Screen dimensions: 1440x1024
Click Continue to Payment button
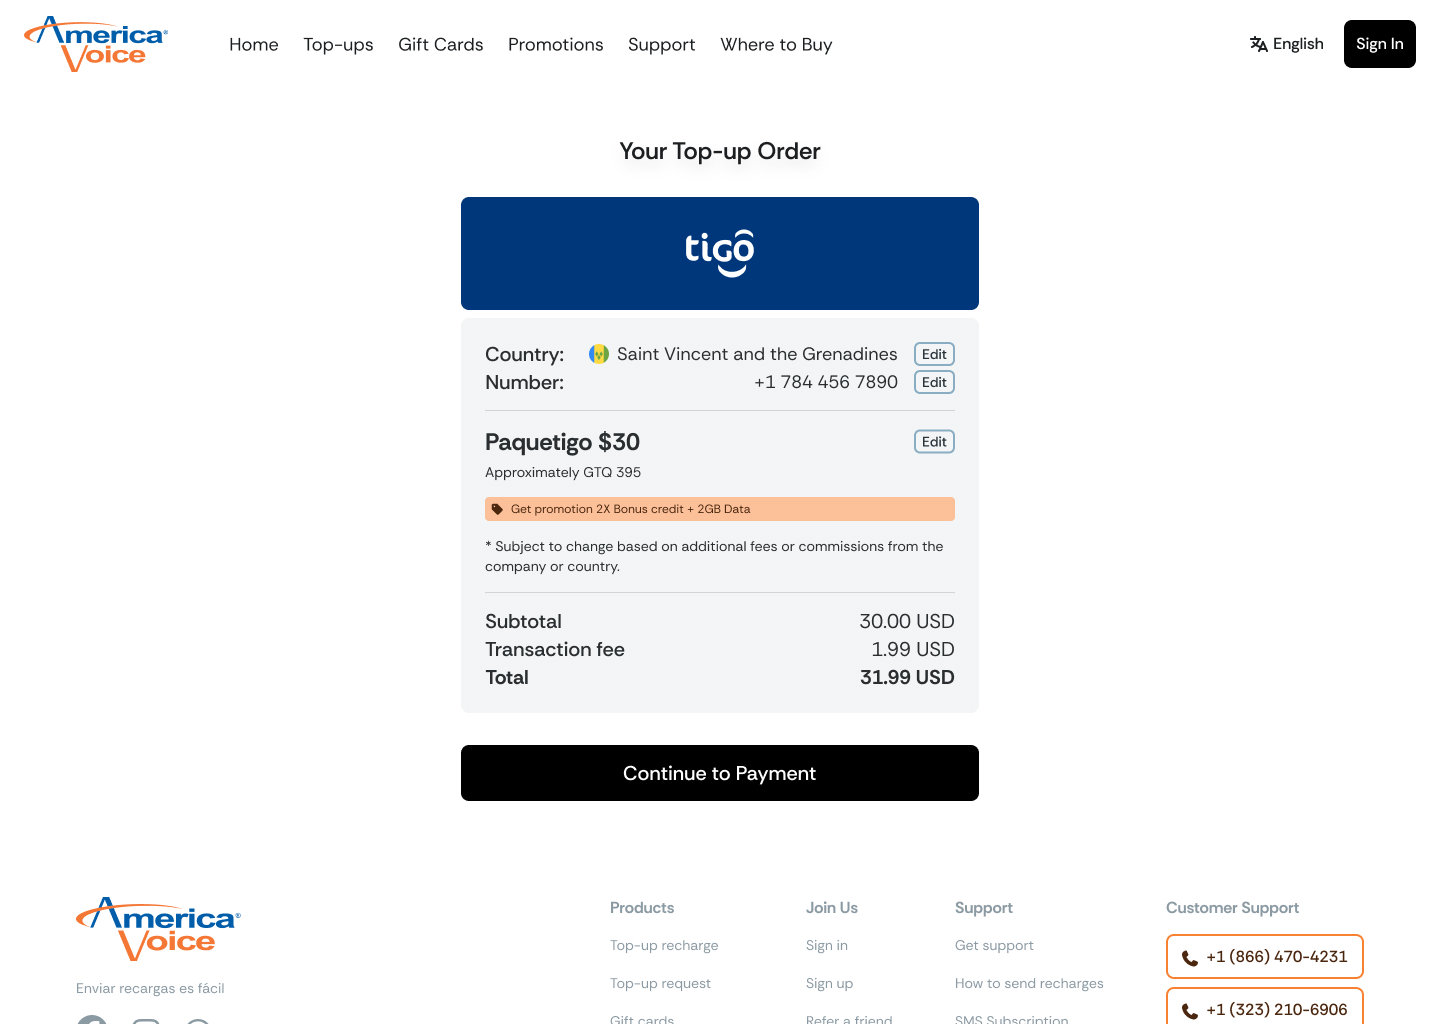click(x=720, y=773)
